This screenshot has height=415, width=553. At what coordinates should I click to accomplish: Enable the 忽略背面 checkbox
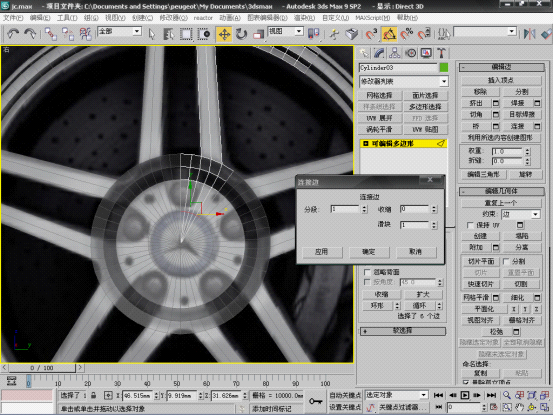pyautogui.click(x=367, y=272)
